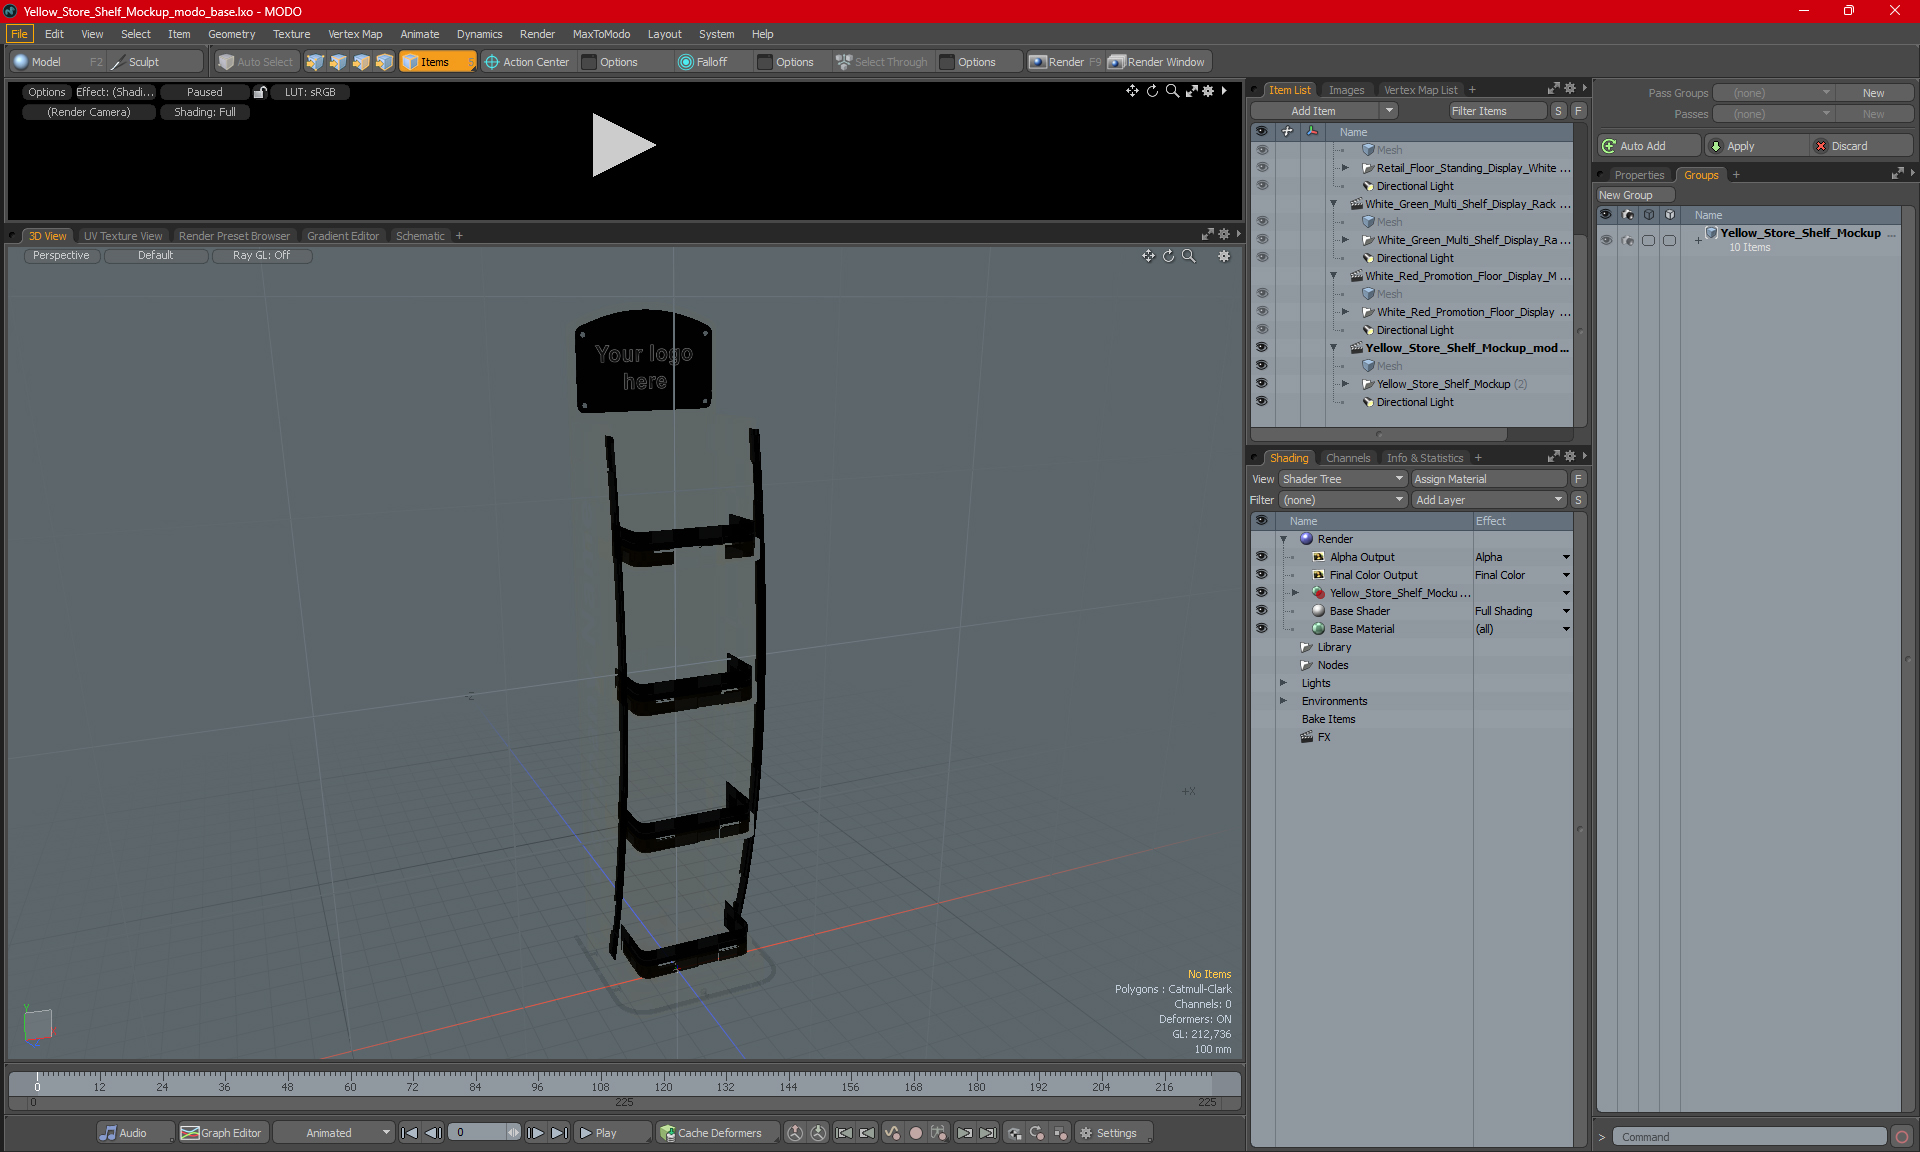The image size is (1920, 1152).
Task: Switch to UV Texture View tab
Action: coord(123,236)
